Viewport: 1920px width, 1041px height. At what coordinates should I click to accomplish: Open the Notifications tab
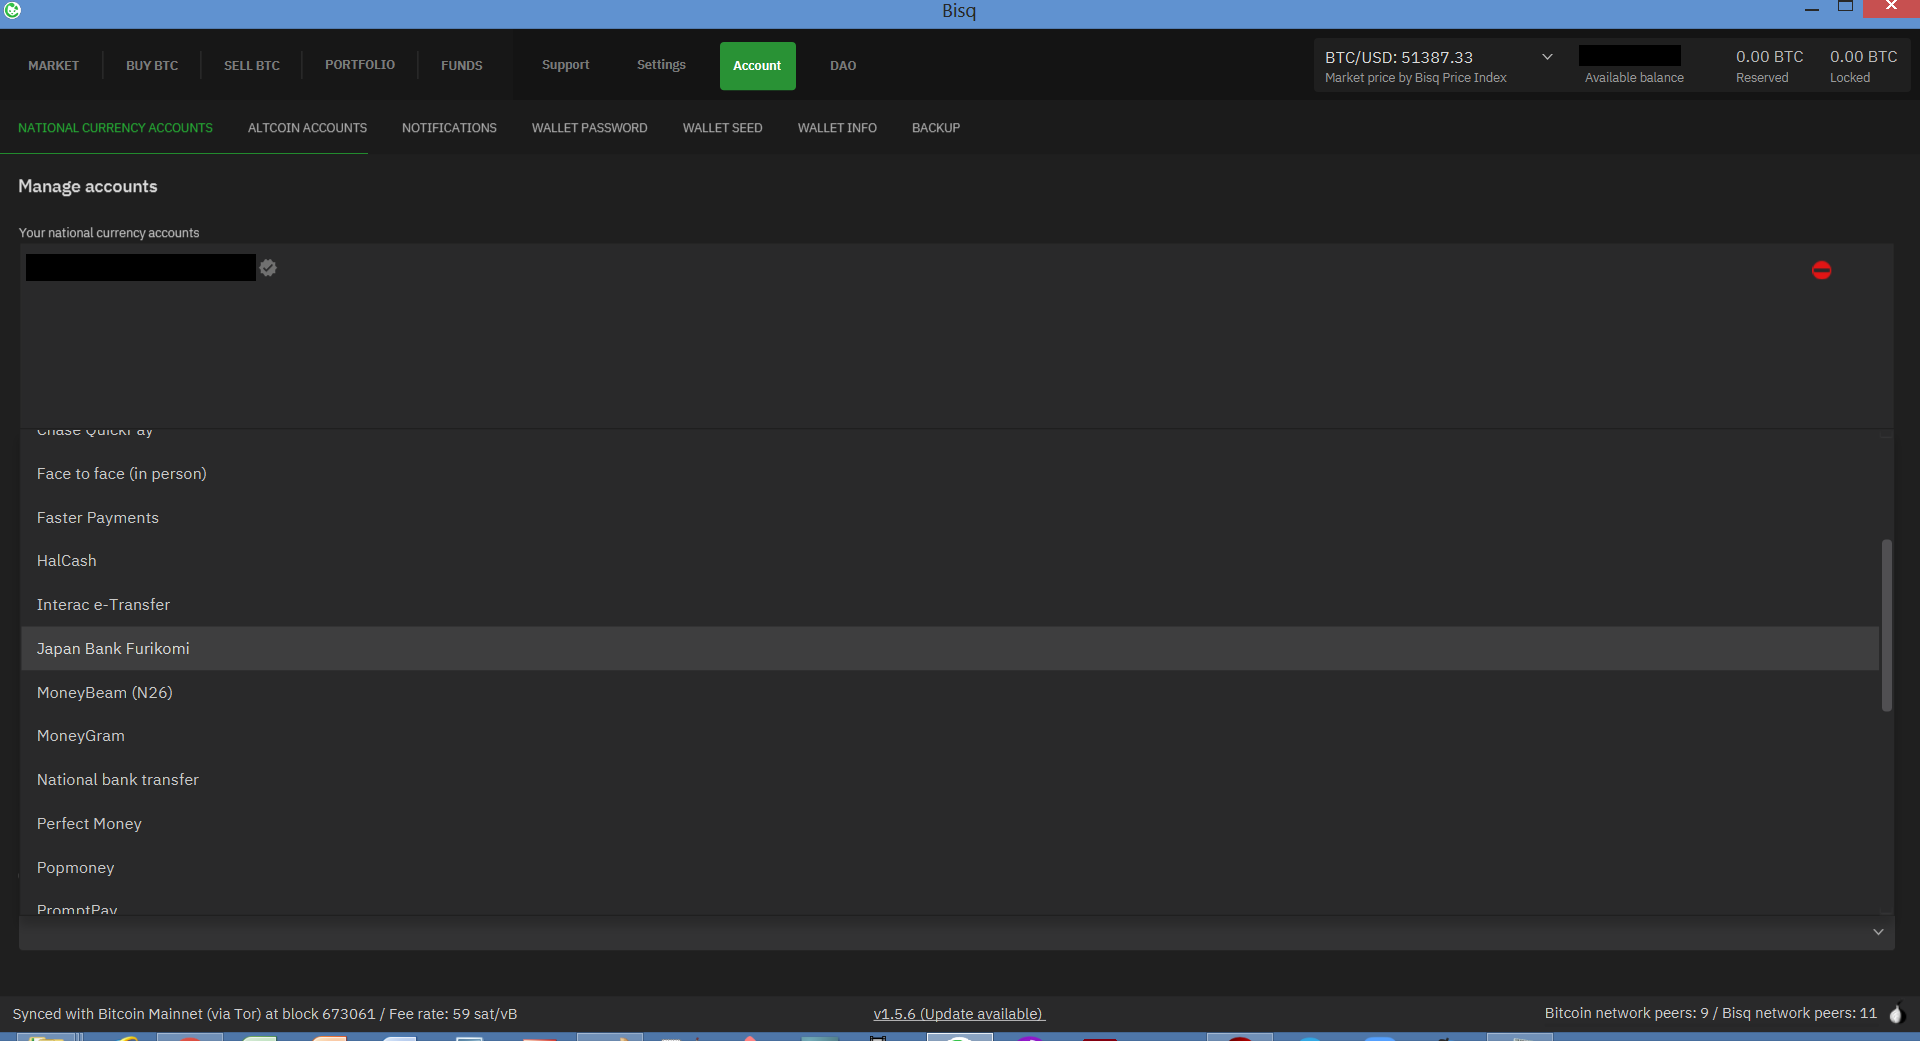(x=449, y=128)
